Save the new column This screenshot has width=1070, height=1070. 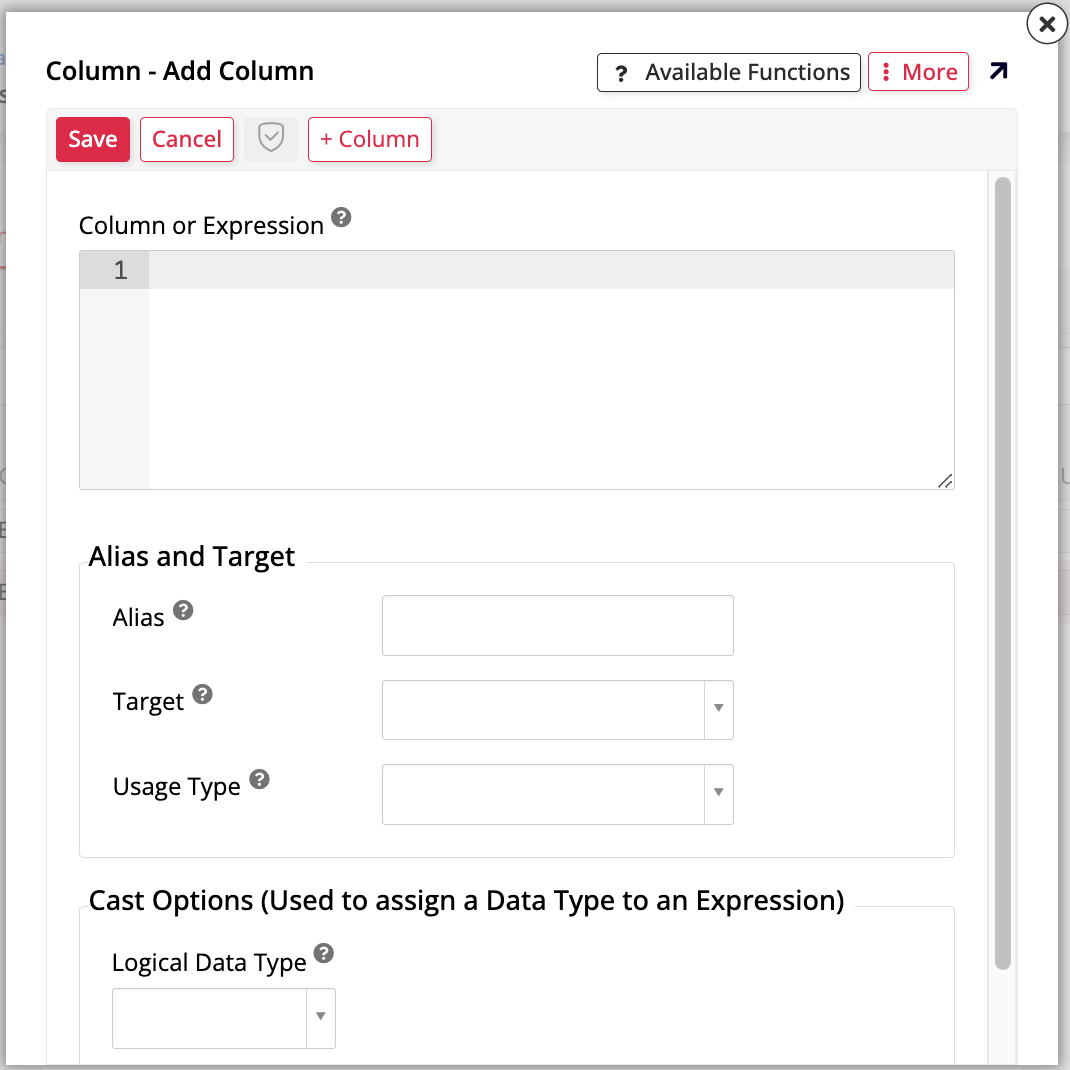[x=93, y=139]
